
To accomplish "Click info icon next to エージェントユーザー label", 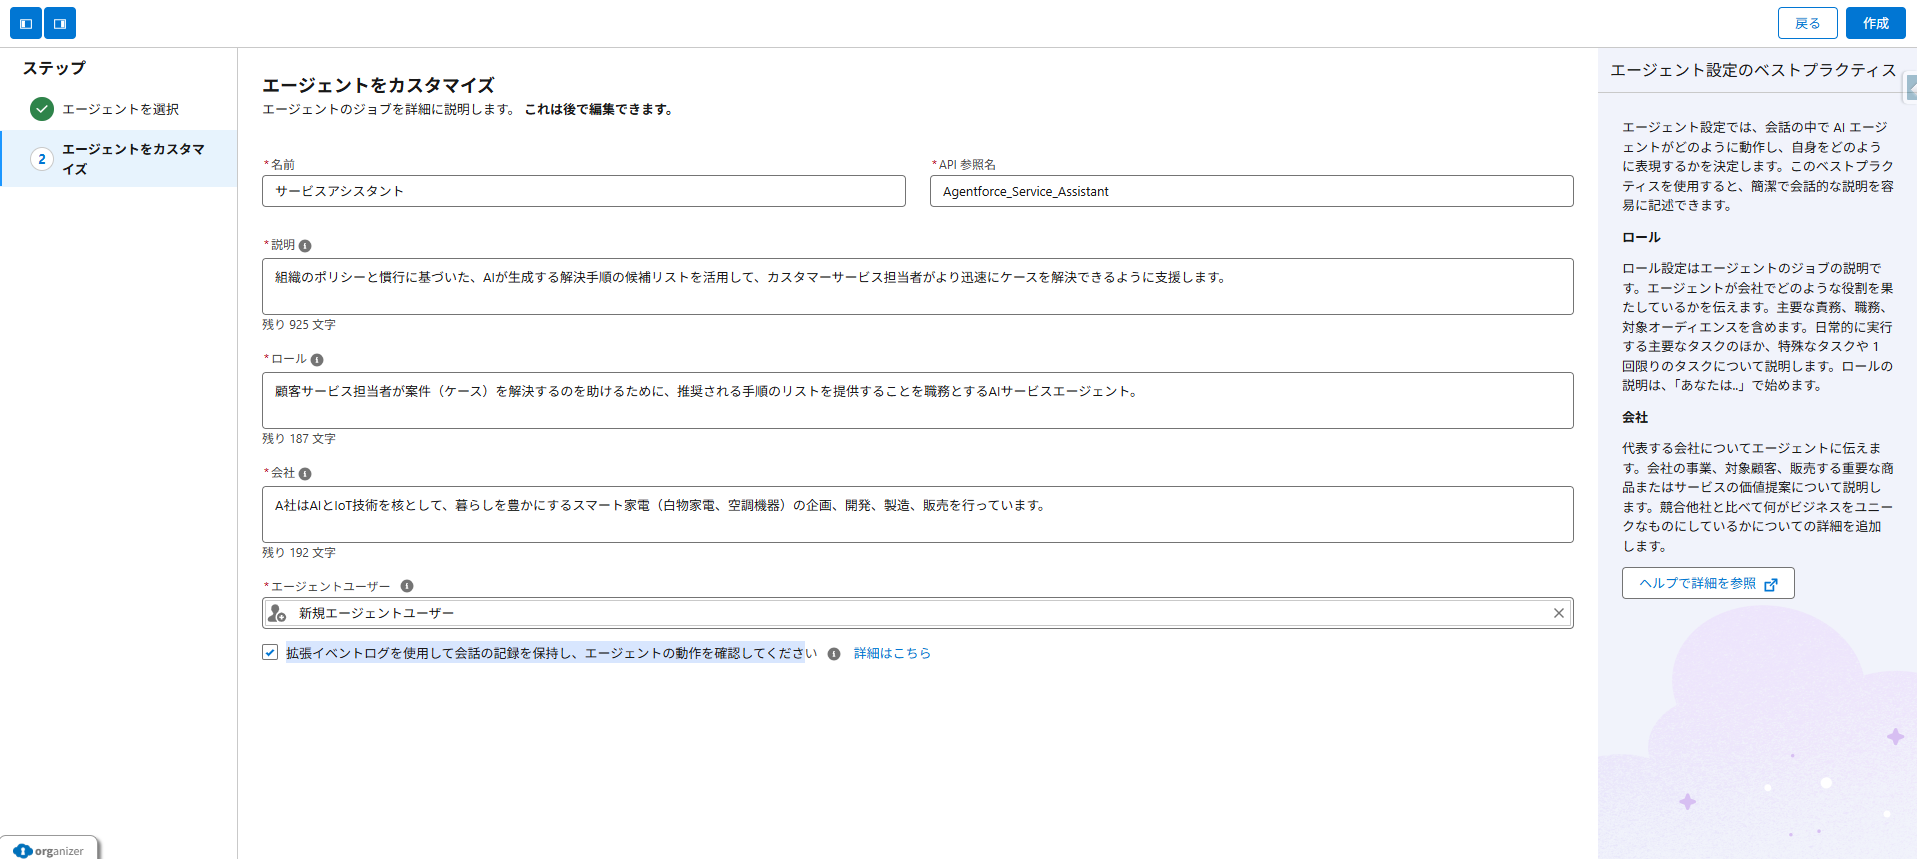I will tap(407, 587).
